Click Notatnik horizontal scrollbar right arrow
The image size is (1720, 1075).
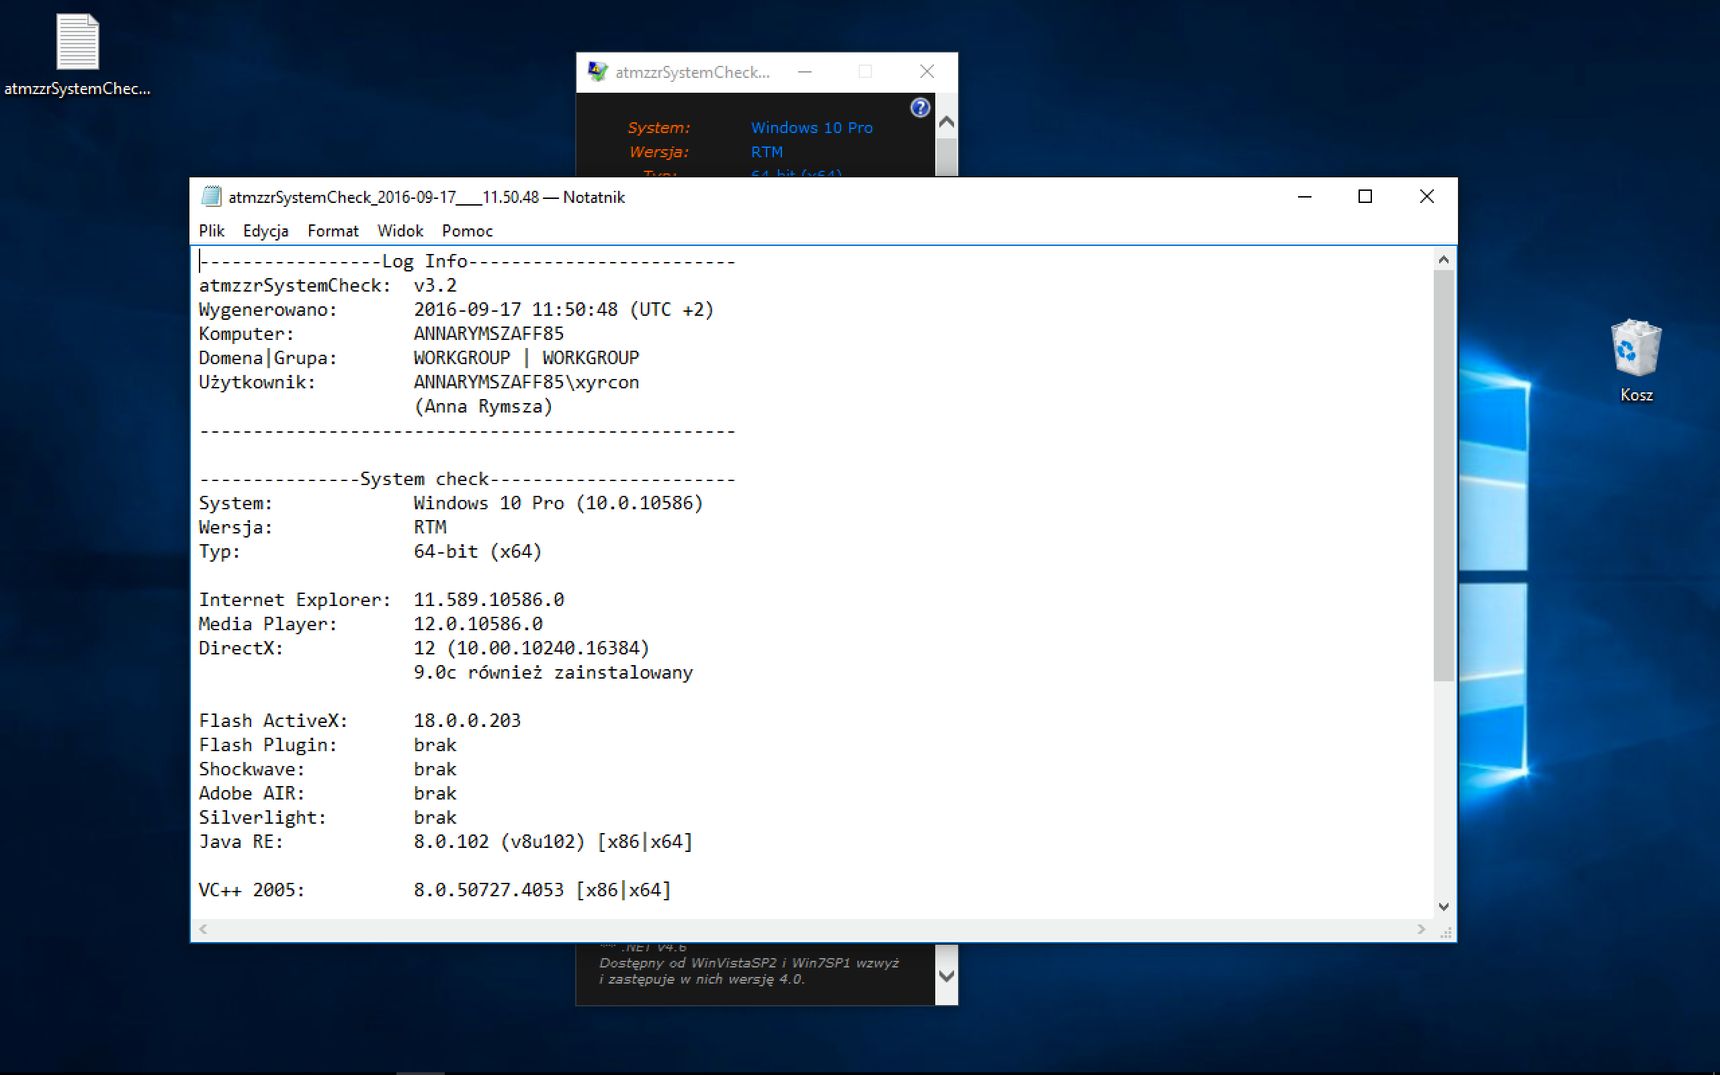1421,929
